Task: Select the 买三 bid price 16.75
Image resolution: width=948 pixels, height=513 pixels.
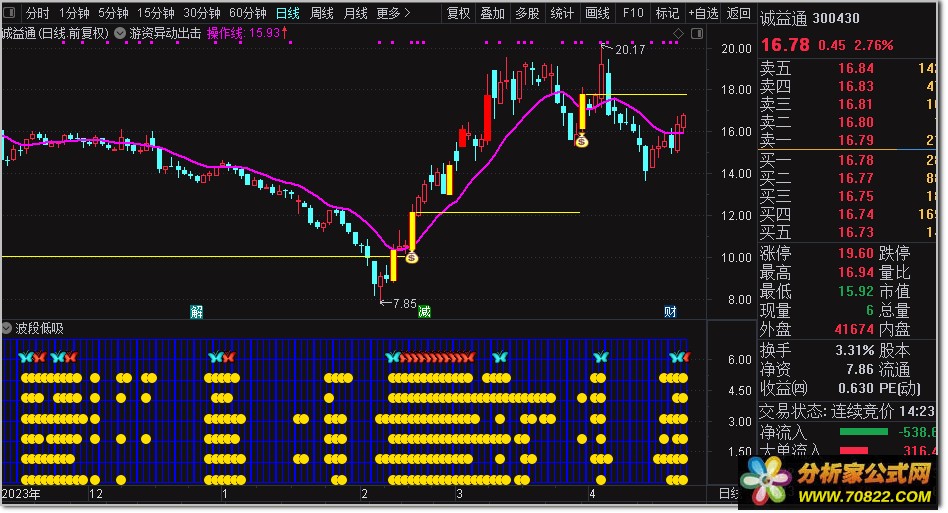Action: click(x=855, y=196)
